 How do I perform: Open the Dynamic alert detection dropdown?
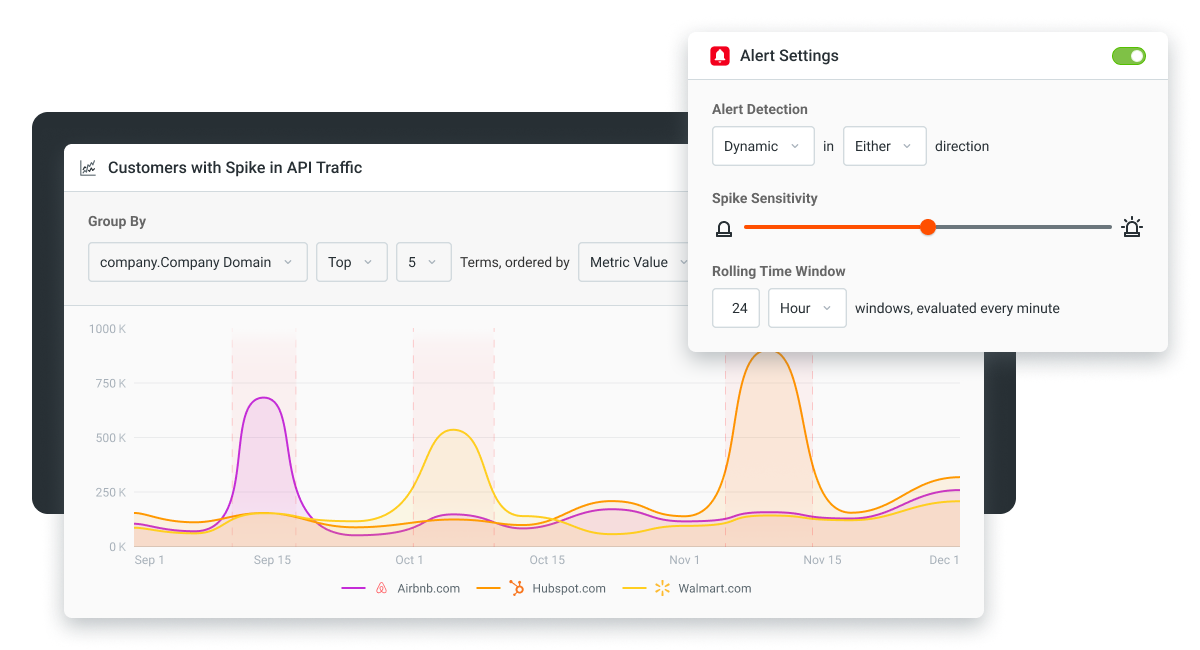(x=762, y=146)
